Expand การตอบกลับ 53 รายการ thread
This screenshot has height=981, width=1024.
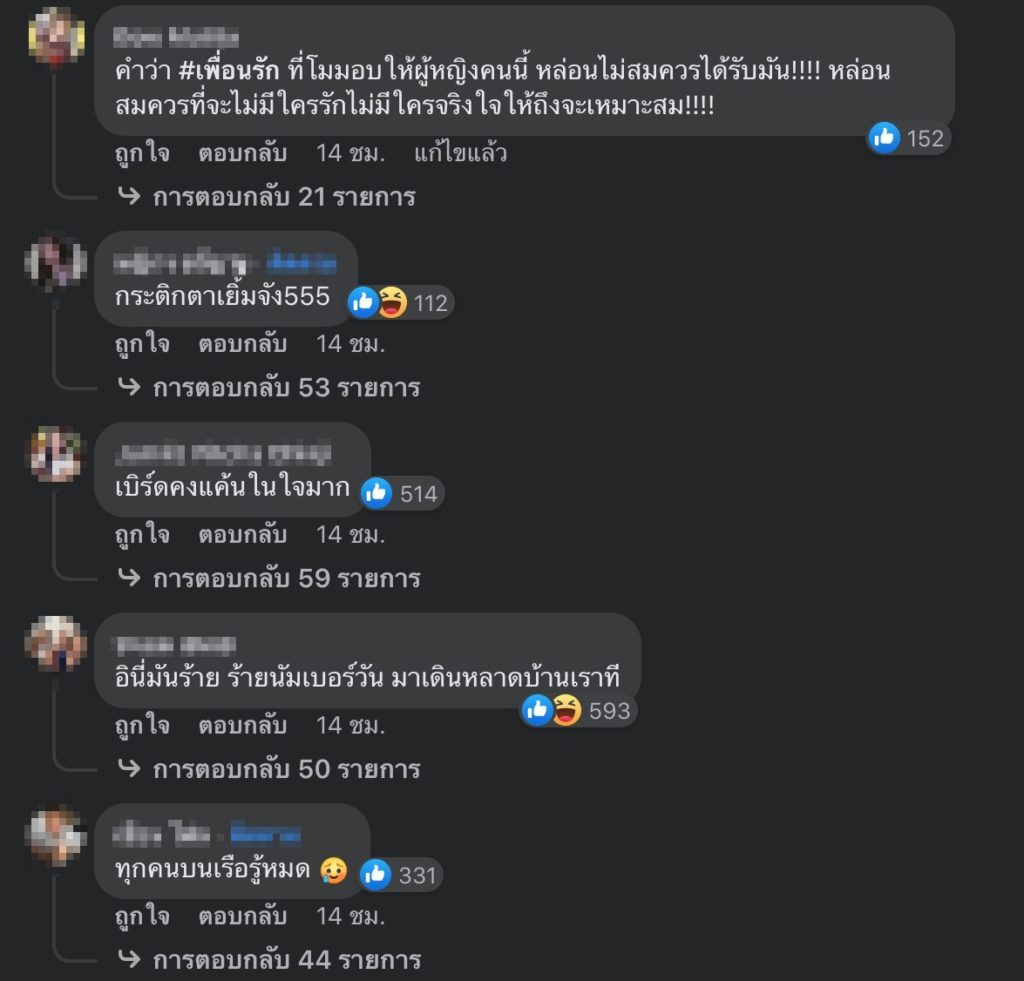click(286, 387)
